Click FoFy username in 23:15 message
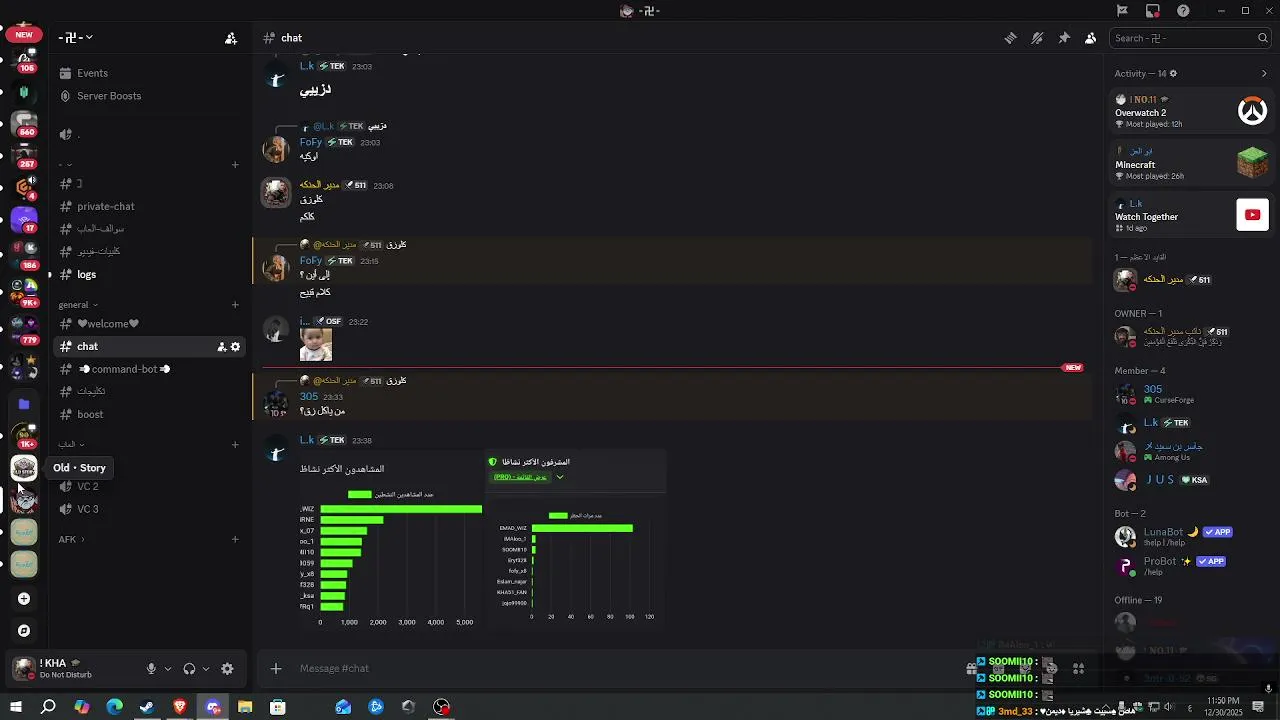The width and height of the screenshot is (1280, 720). point(311,261)
